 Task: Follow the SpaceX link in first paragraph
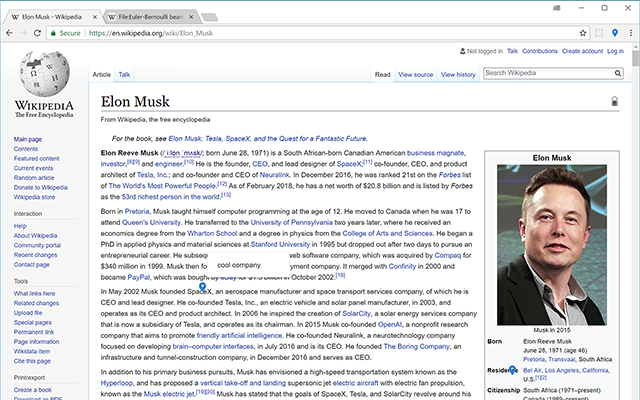click(x=349, y=164)
